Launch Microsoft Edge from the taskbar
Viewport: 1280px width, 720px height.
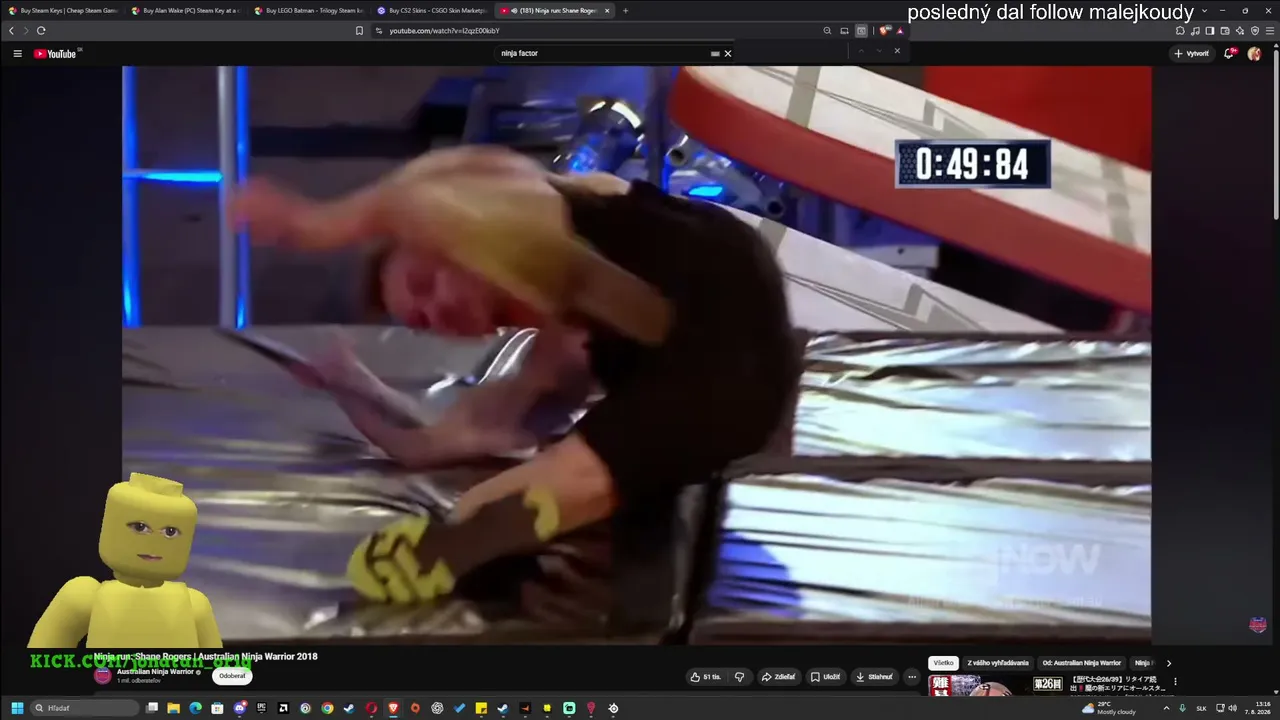click(x=196, y=708)
